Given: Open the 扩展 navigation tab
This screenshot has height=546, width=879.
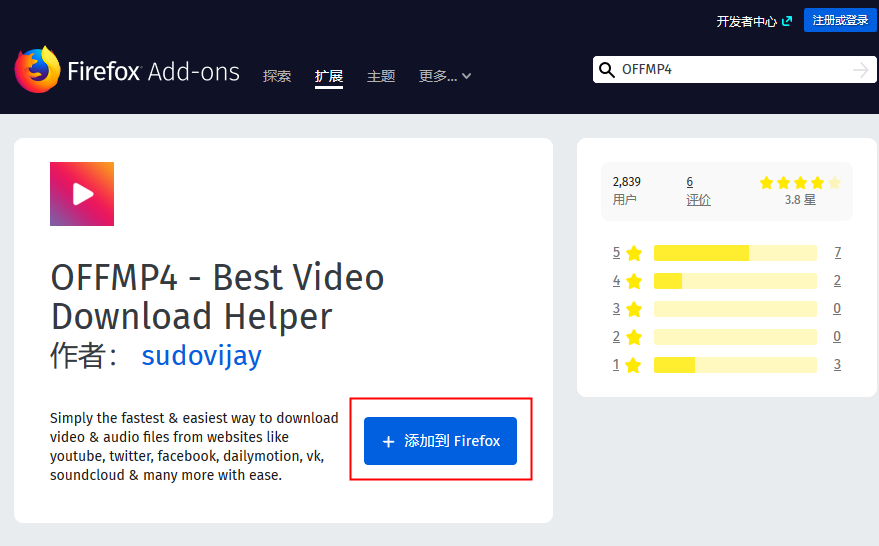Looking at the screenshot, I should point(329,76).
